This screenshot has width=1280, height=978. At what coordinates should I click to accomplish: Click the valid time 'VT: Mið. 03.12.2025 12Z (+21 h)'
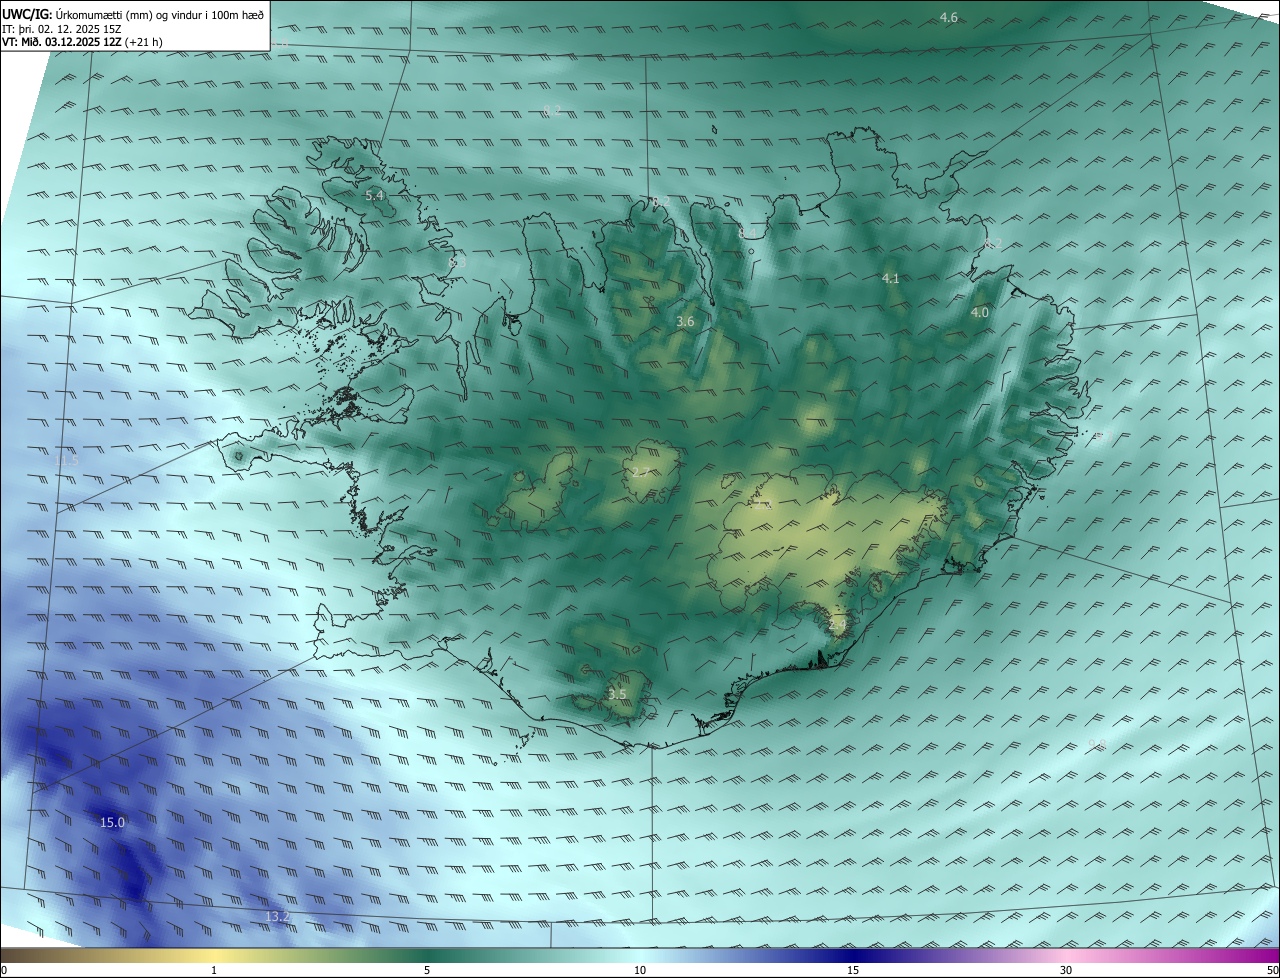[x=82, y=42]
